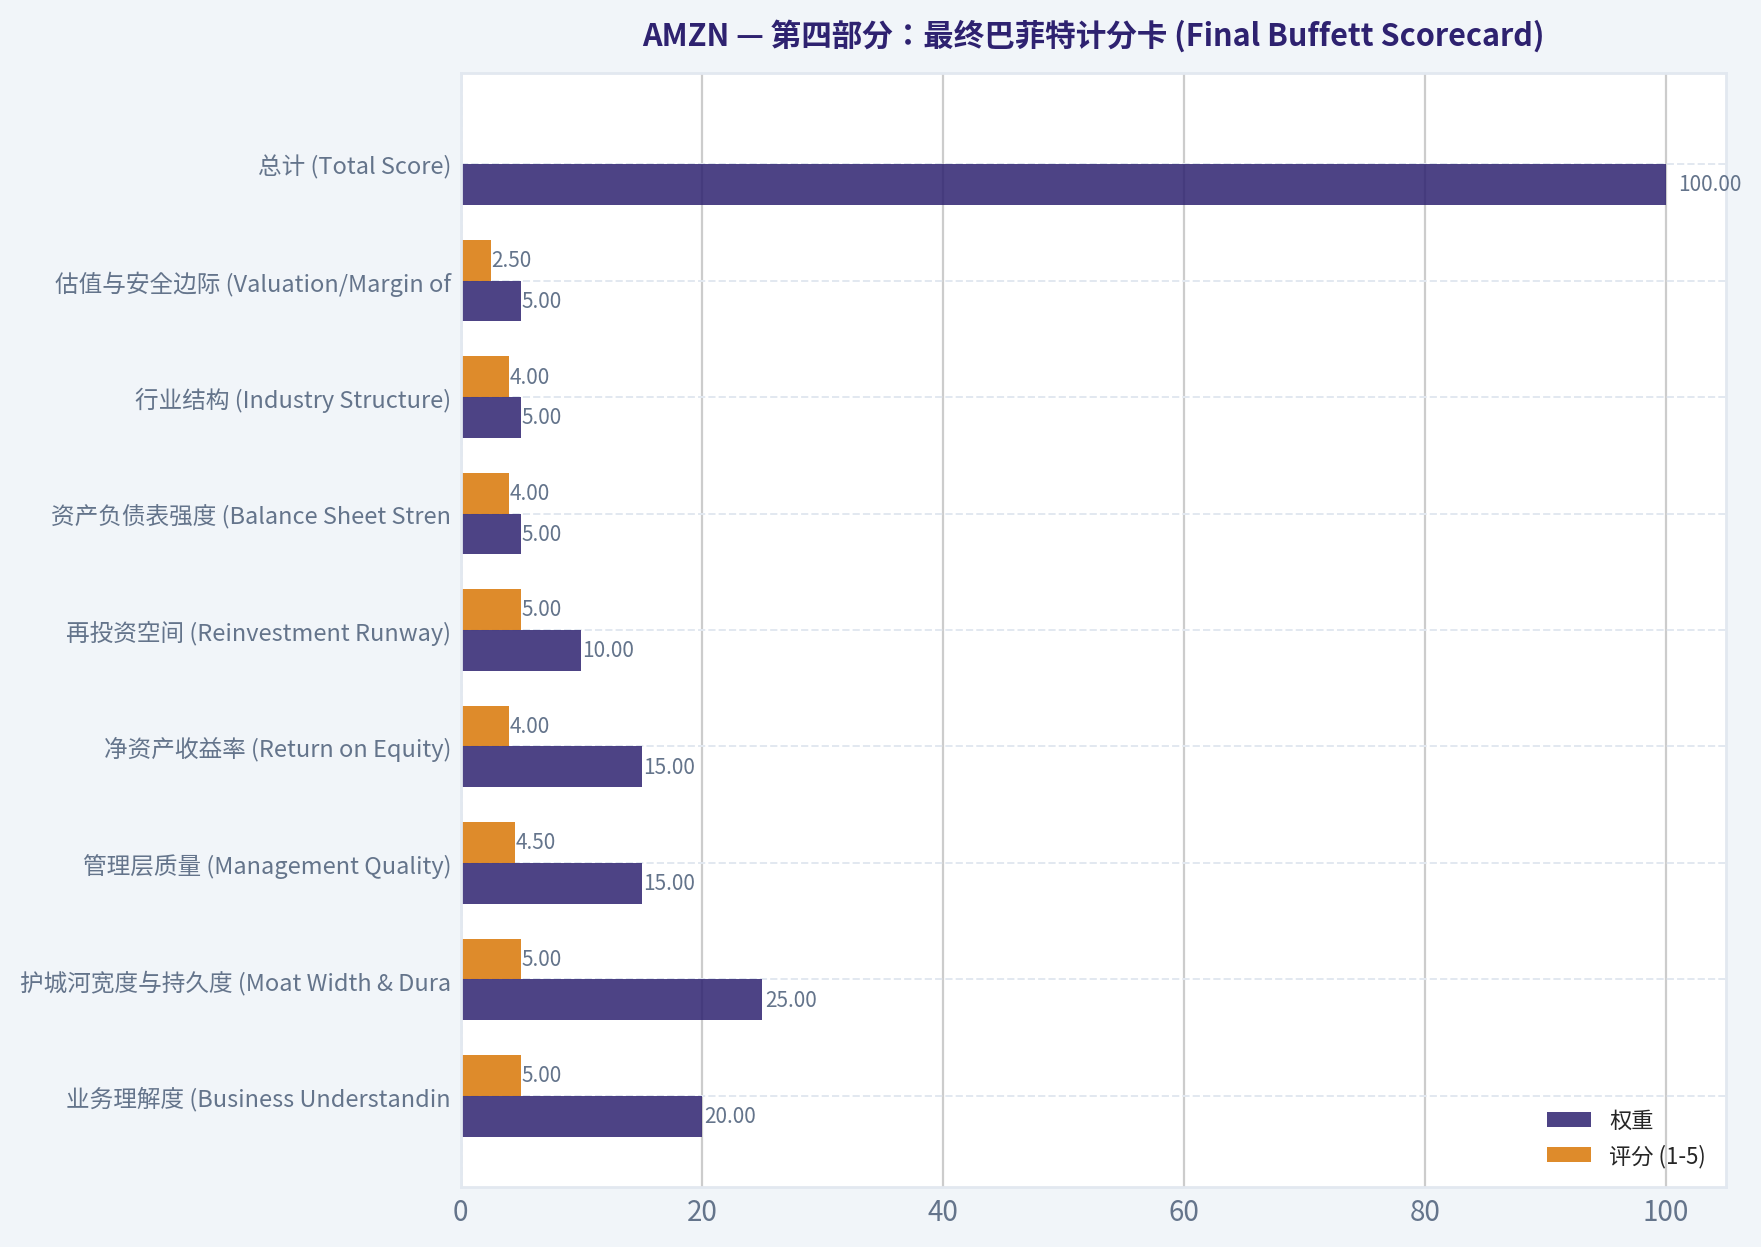Click the x-axis tick label '0'
This screenshot has width=1761, height=1247.
(460, 1212)
